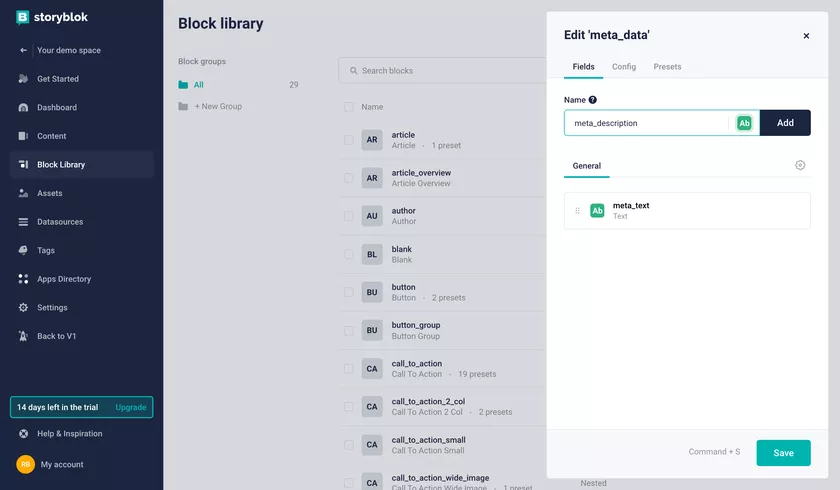Check the button_group block checkbox
This screenshot has height=490, width=840.
click(x=349, y=330)
